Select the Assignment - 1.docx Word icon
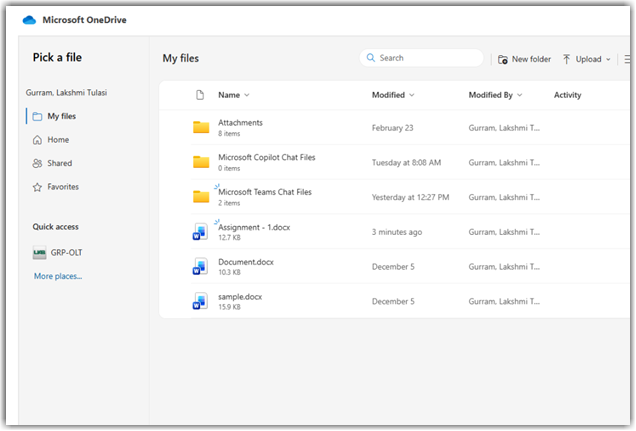The width and height of the screenshot is (636, 431). tap(200, 232)
